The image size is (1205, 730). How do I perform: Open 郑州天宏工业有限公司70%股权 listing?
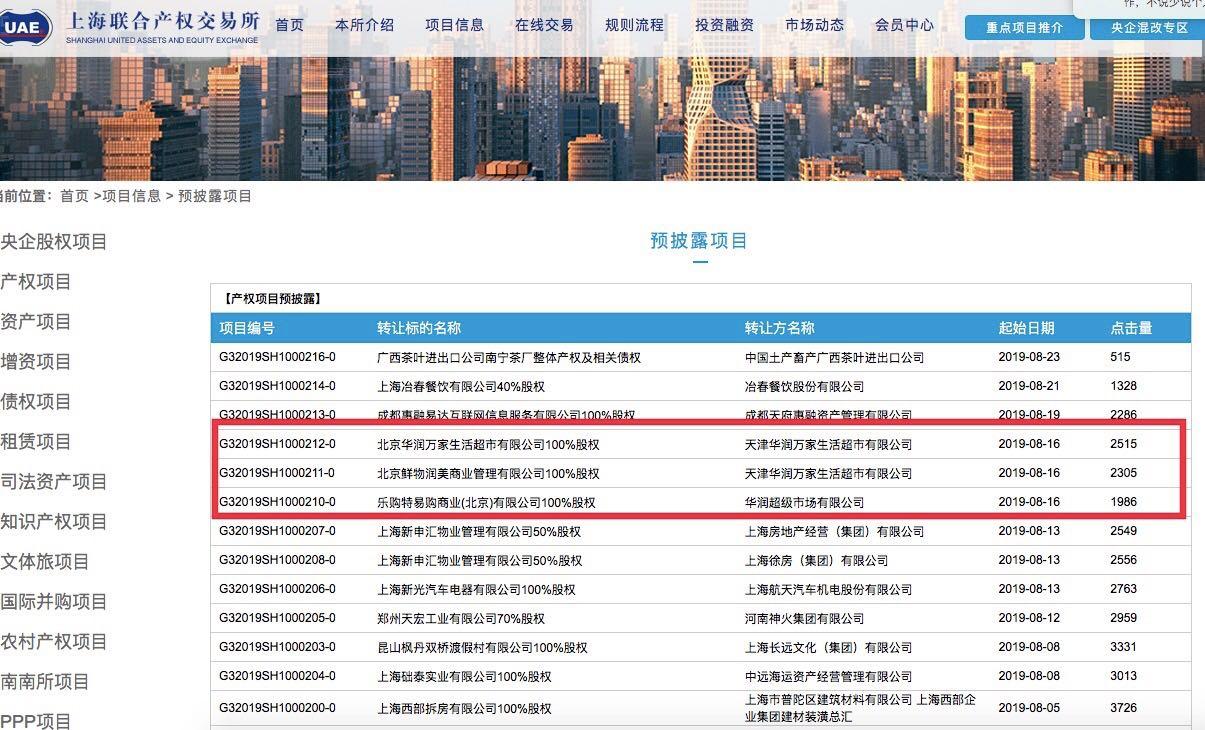coord(461,618)
